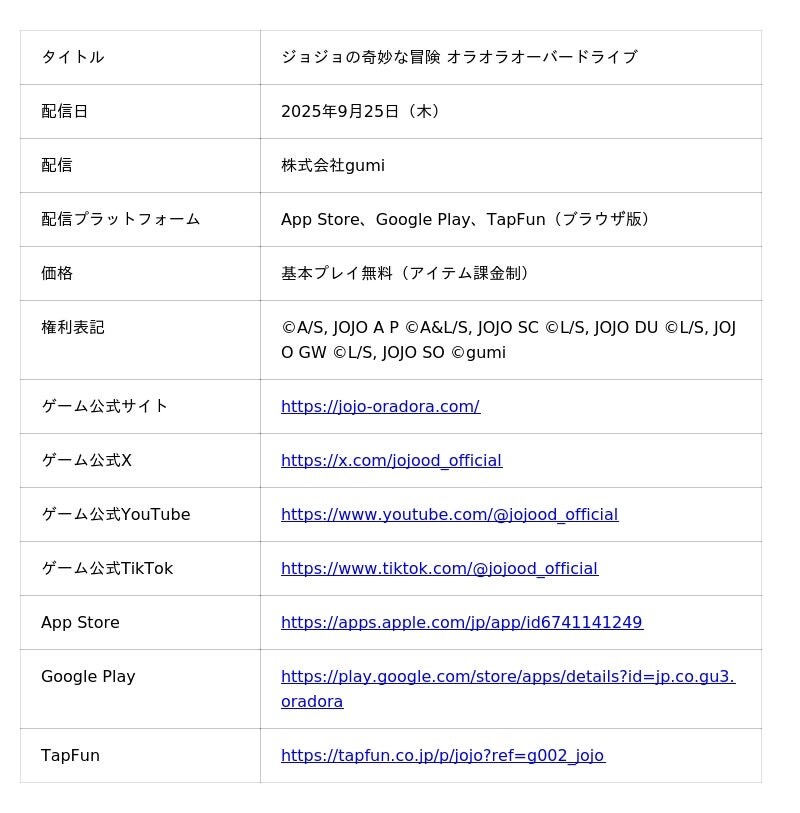Open the jojo-oradora.com official site link
This screenshot has width=800, height=813.
point(380,406)
